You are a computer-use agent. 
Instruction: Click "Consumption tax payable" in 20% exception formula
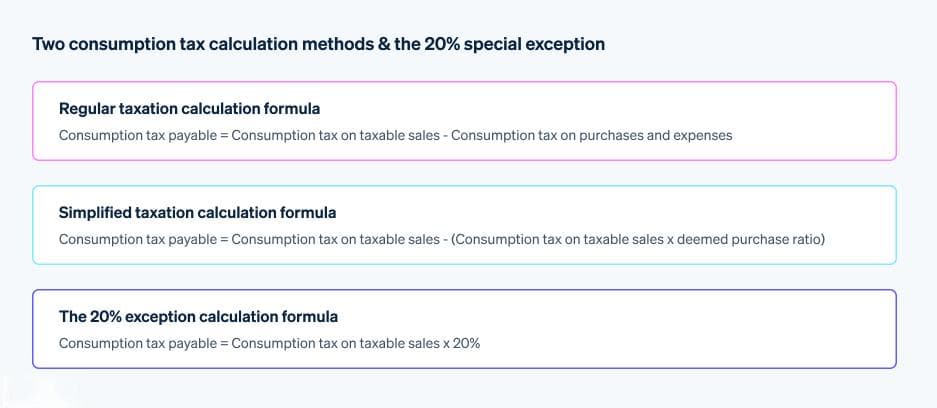pos(138,343)
